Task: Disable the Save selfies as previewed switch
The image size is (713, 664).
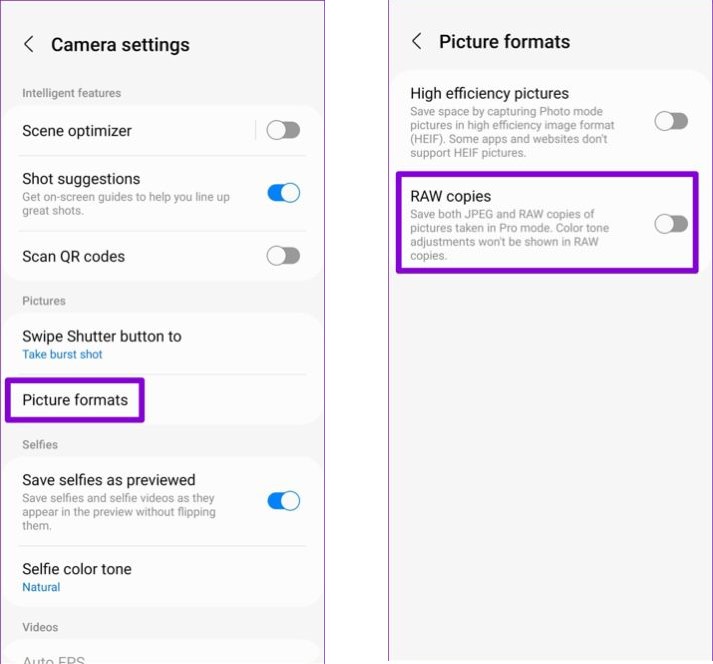Action: (x=283, y=501)
